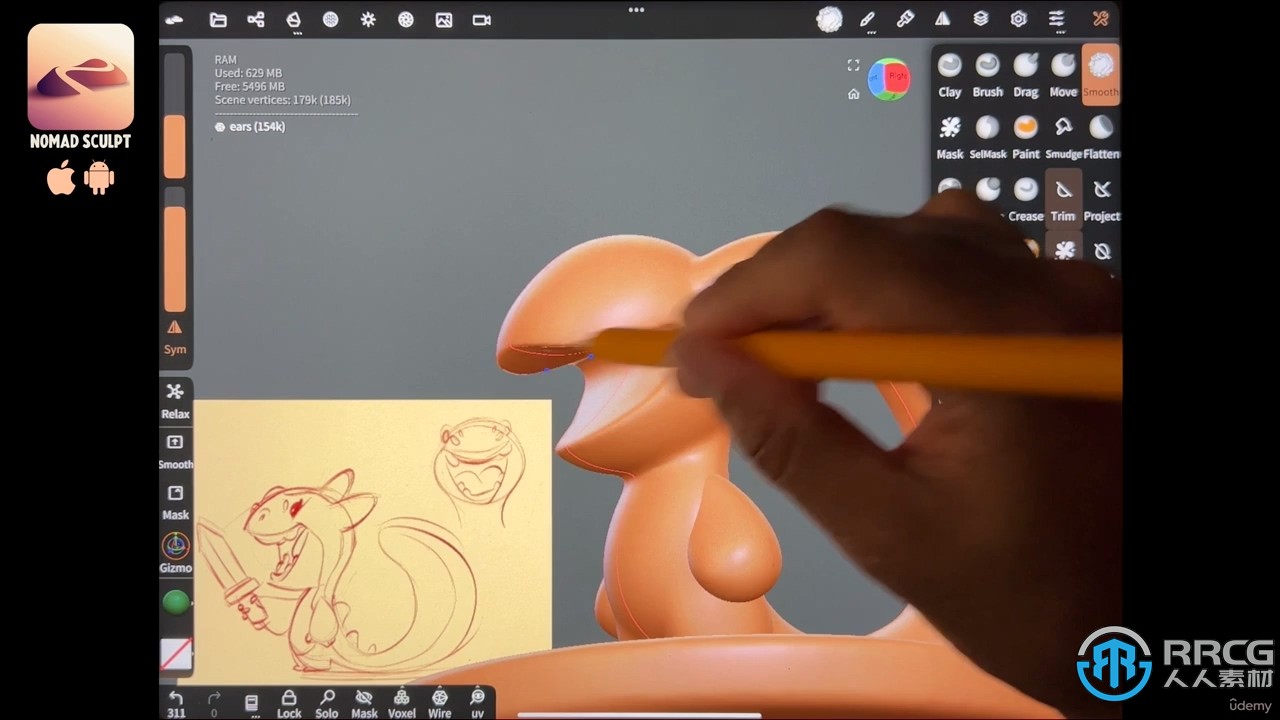Tap the dragon sketch reference image
This screenshot has height=720, width=1280.
pos(372,540)
